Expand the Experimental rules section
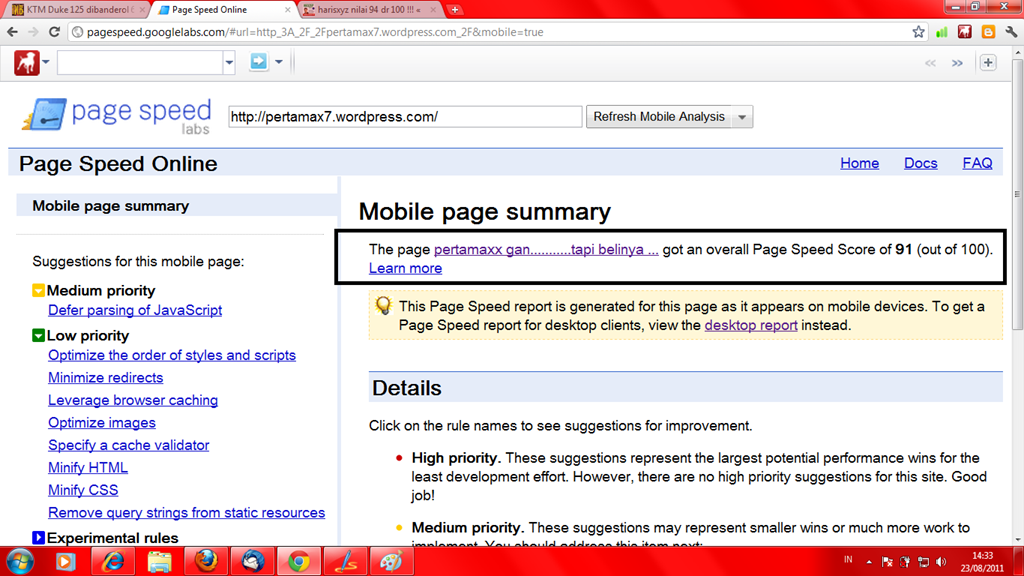 pyautogui.click(x=39, y=538)
